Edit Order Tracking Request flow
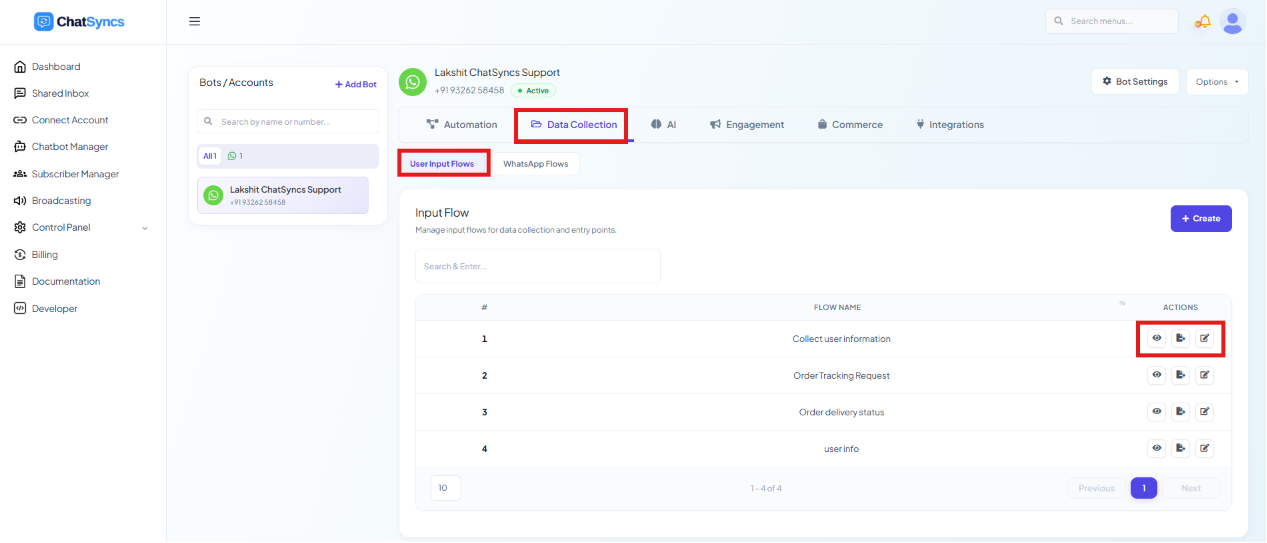 point(1205,375)
